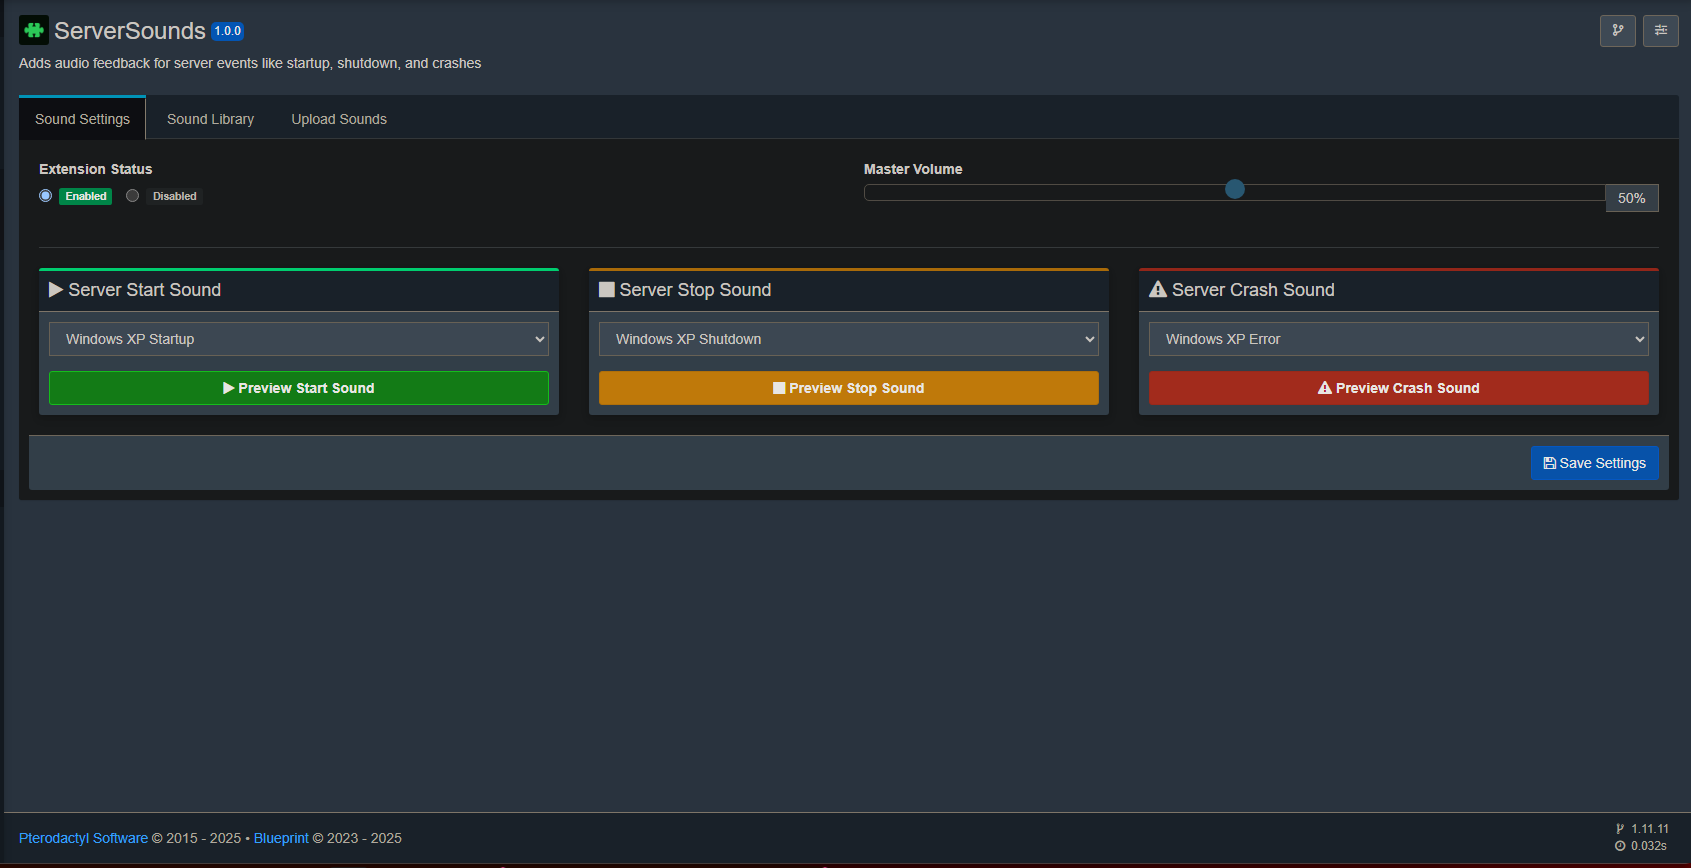Click the Master Volume slider handle
Image resolution: width=1691 pixels, height=868 pixels.
click(x=1235, y=189)
